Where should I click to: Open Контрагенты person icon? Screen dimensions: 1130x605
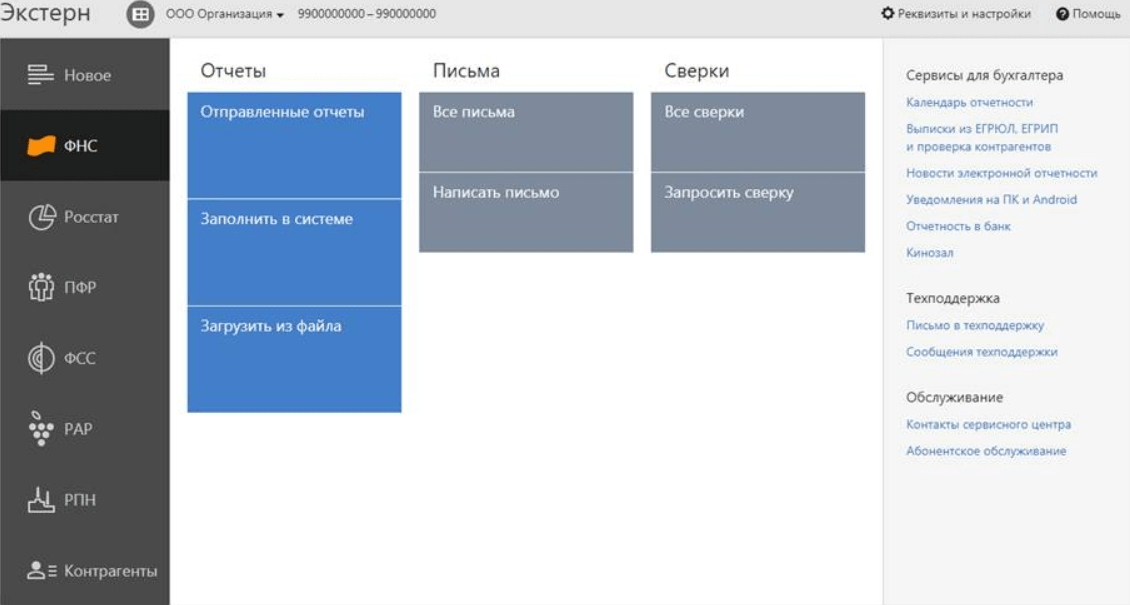[40, 570]
